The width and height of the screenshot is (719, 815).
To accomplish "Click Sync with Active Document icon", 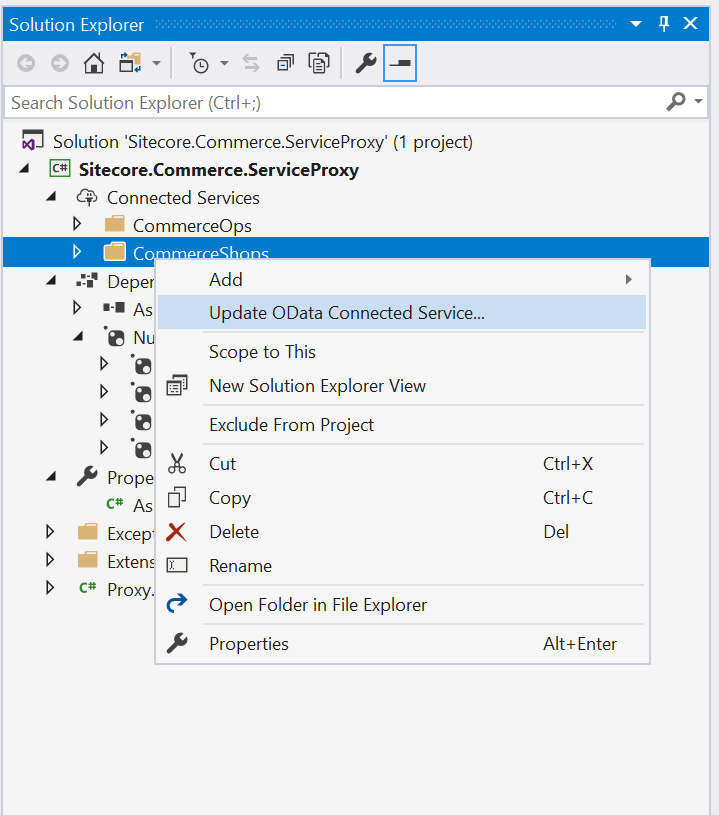I will pyautogui.click(x=251, y=63).
